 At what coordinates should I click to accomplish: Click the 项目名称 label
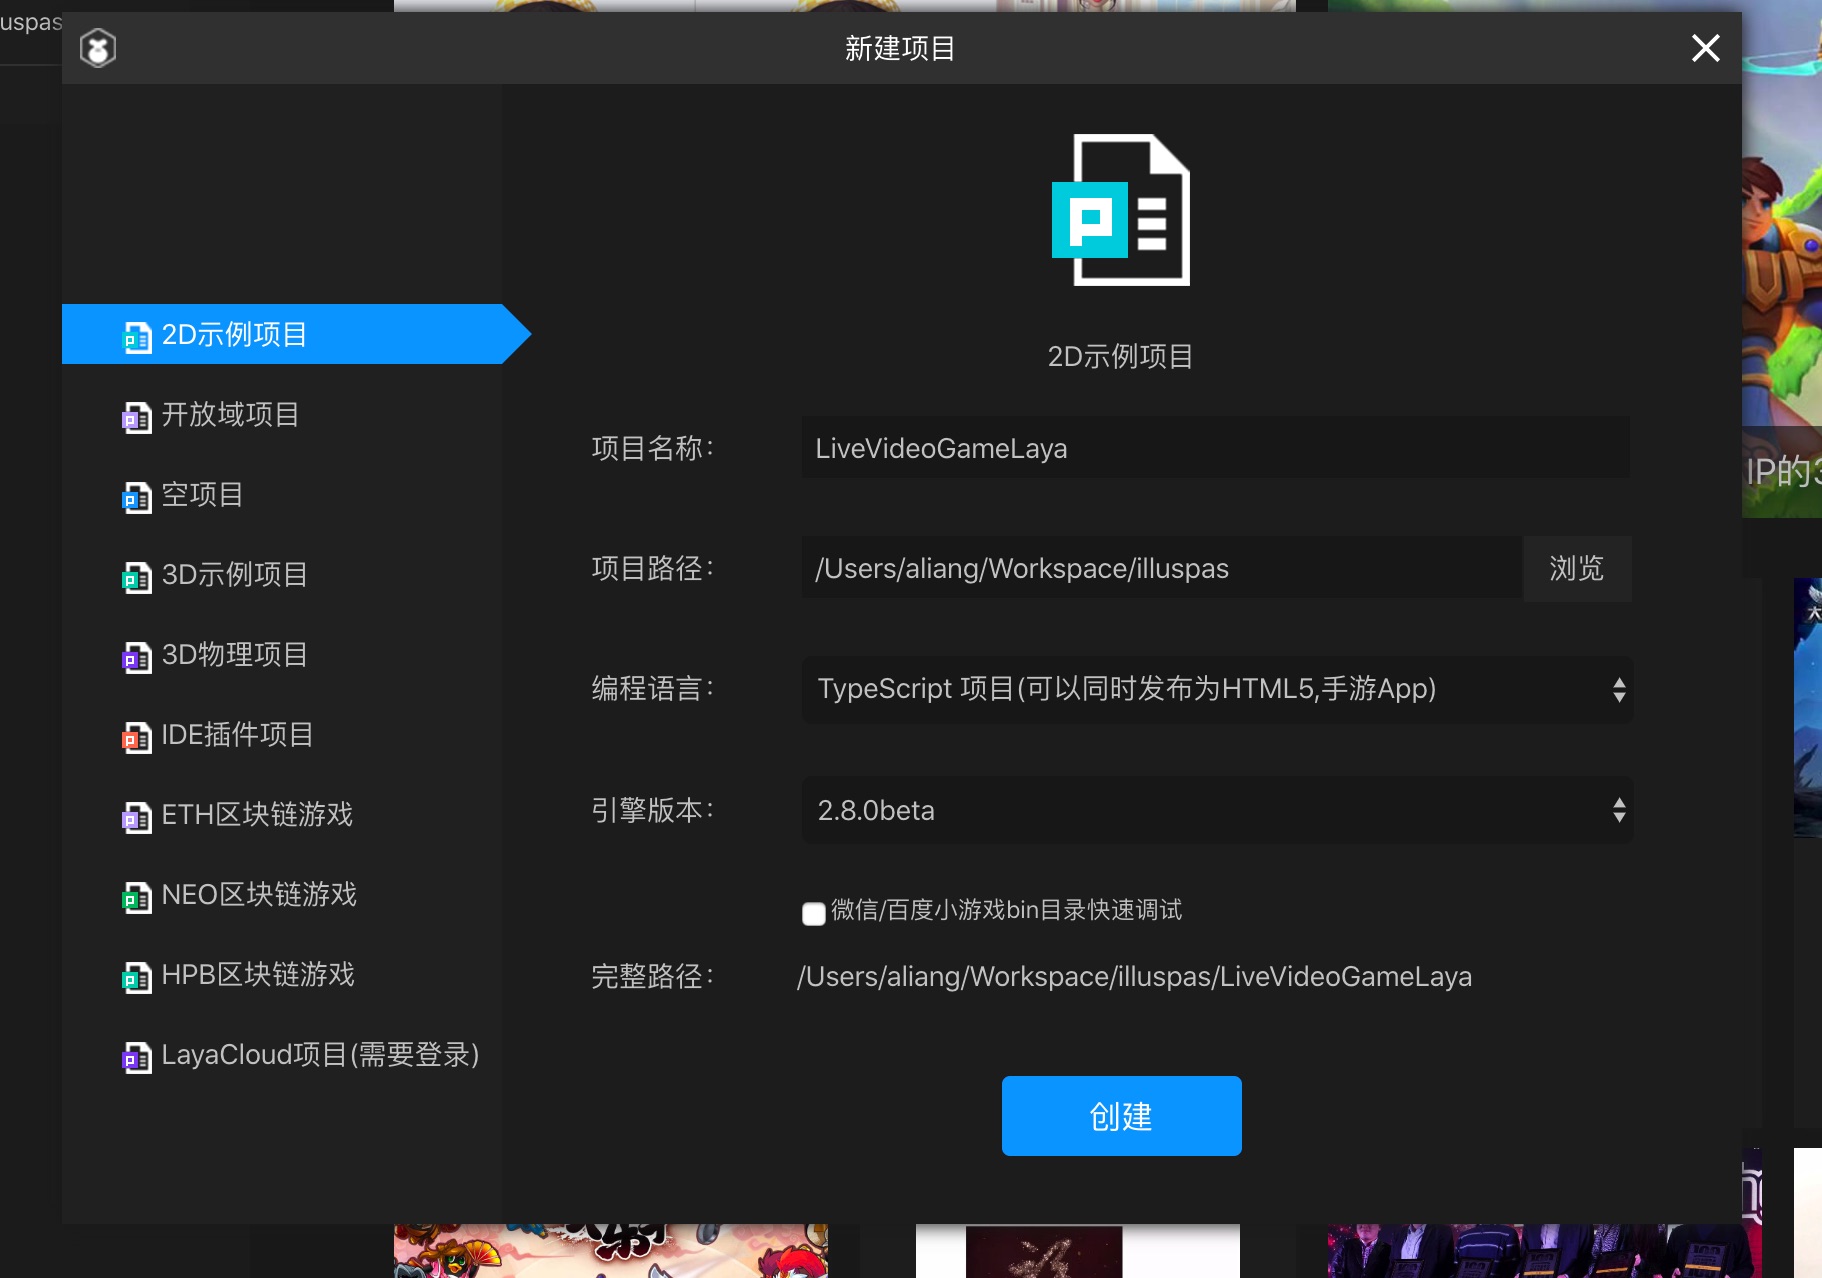(x=653, y=448)
